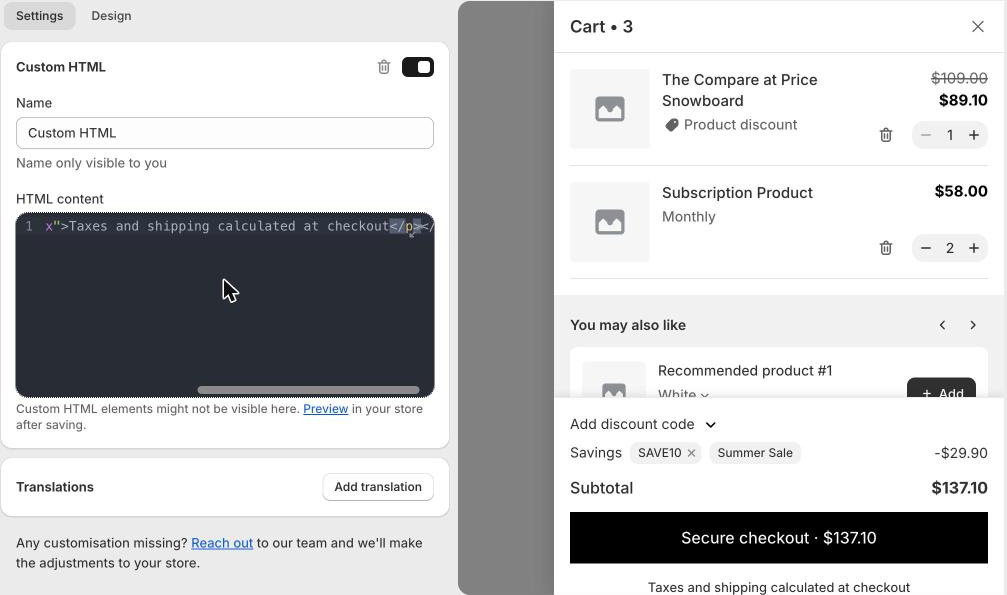Click inside the HTML content code editor
This screenshot has height=595, width=1007.
point(225,305)
